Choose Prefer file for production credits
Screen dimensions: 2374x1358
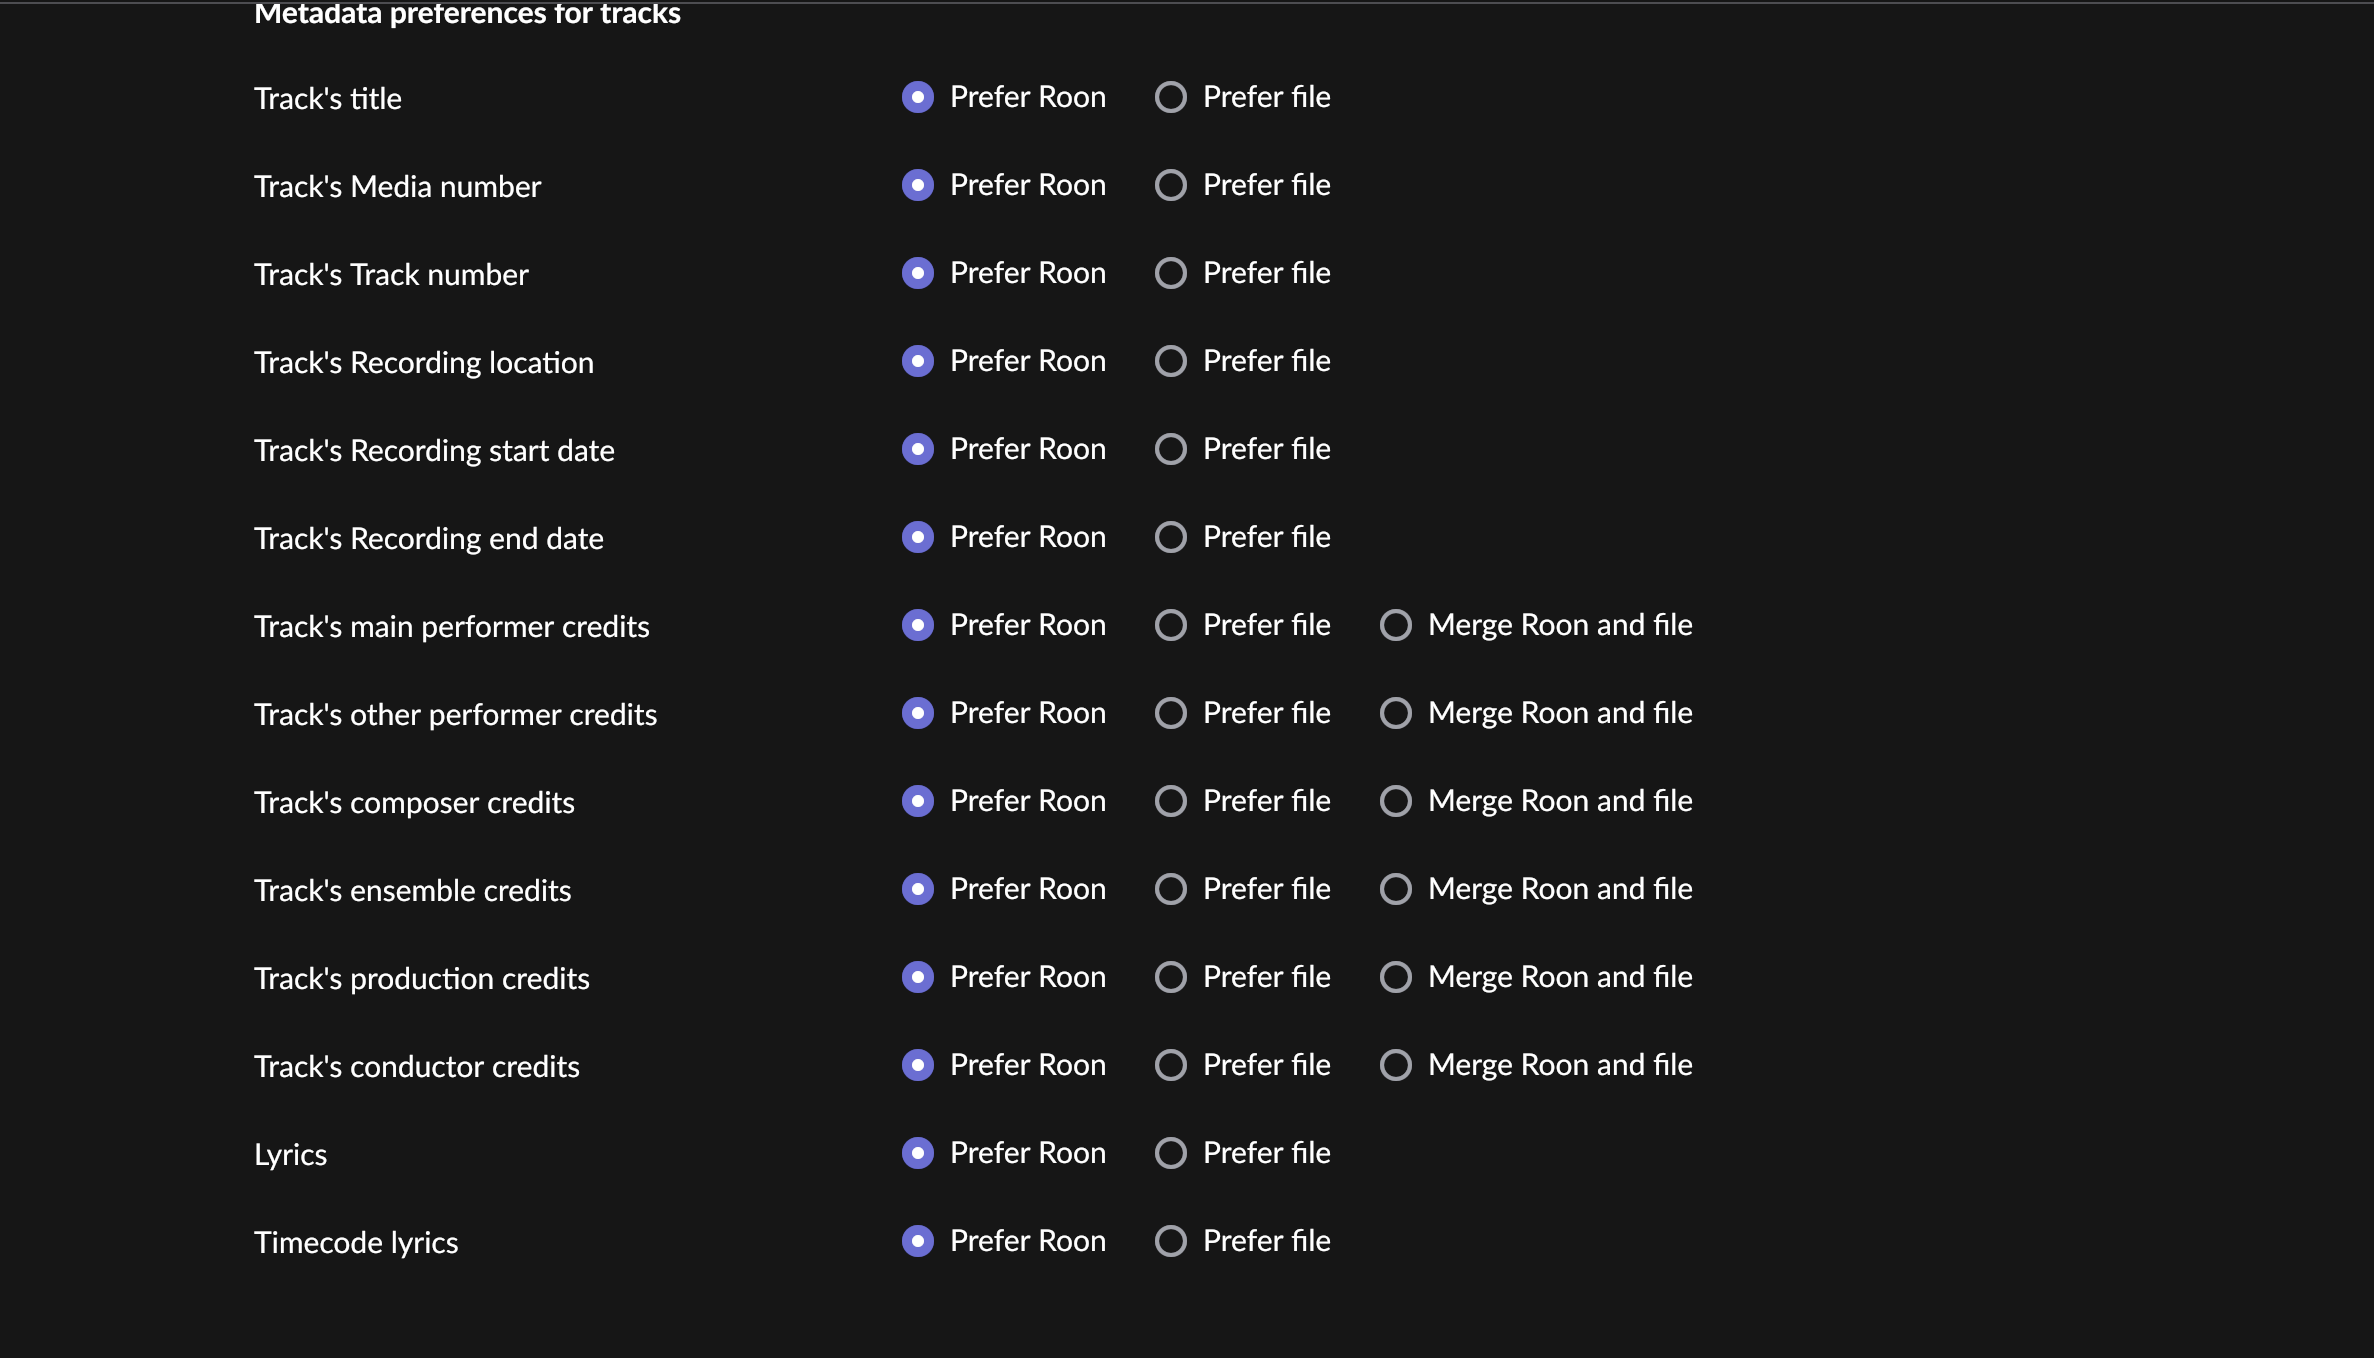pos(1171,977)
